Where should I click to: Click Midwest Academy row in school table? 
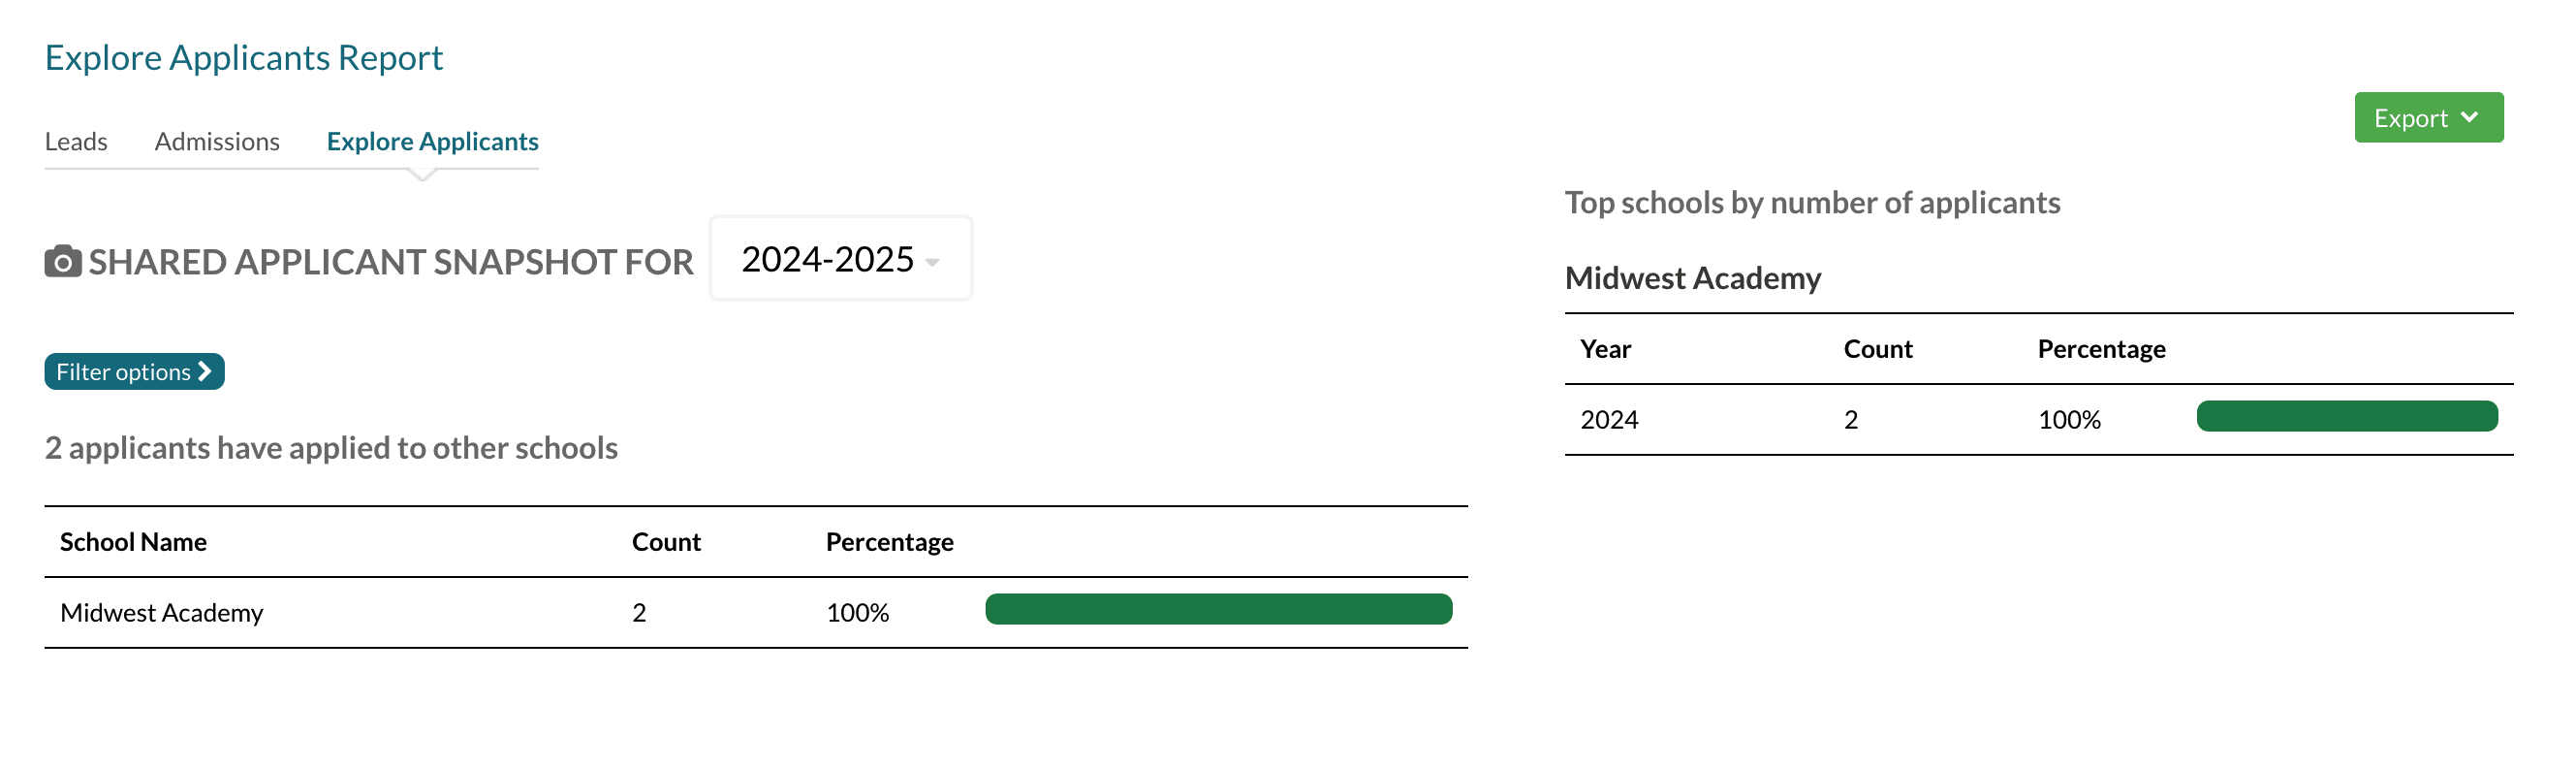coord(162,613)
